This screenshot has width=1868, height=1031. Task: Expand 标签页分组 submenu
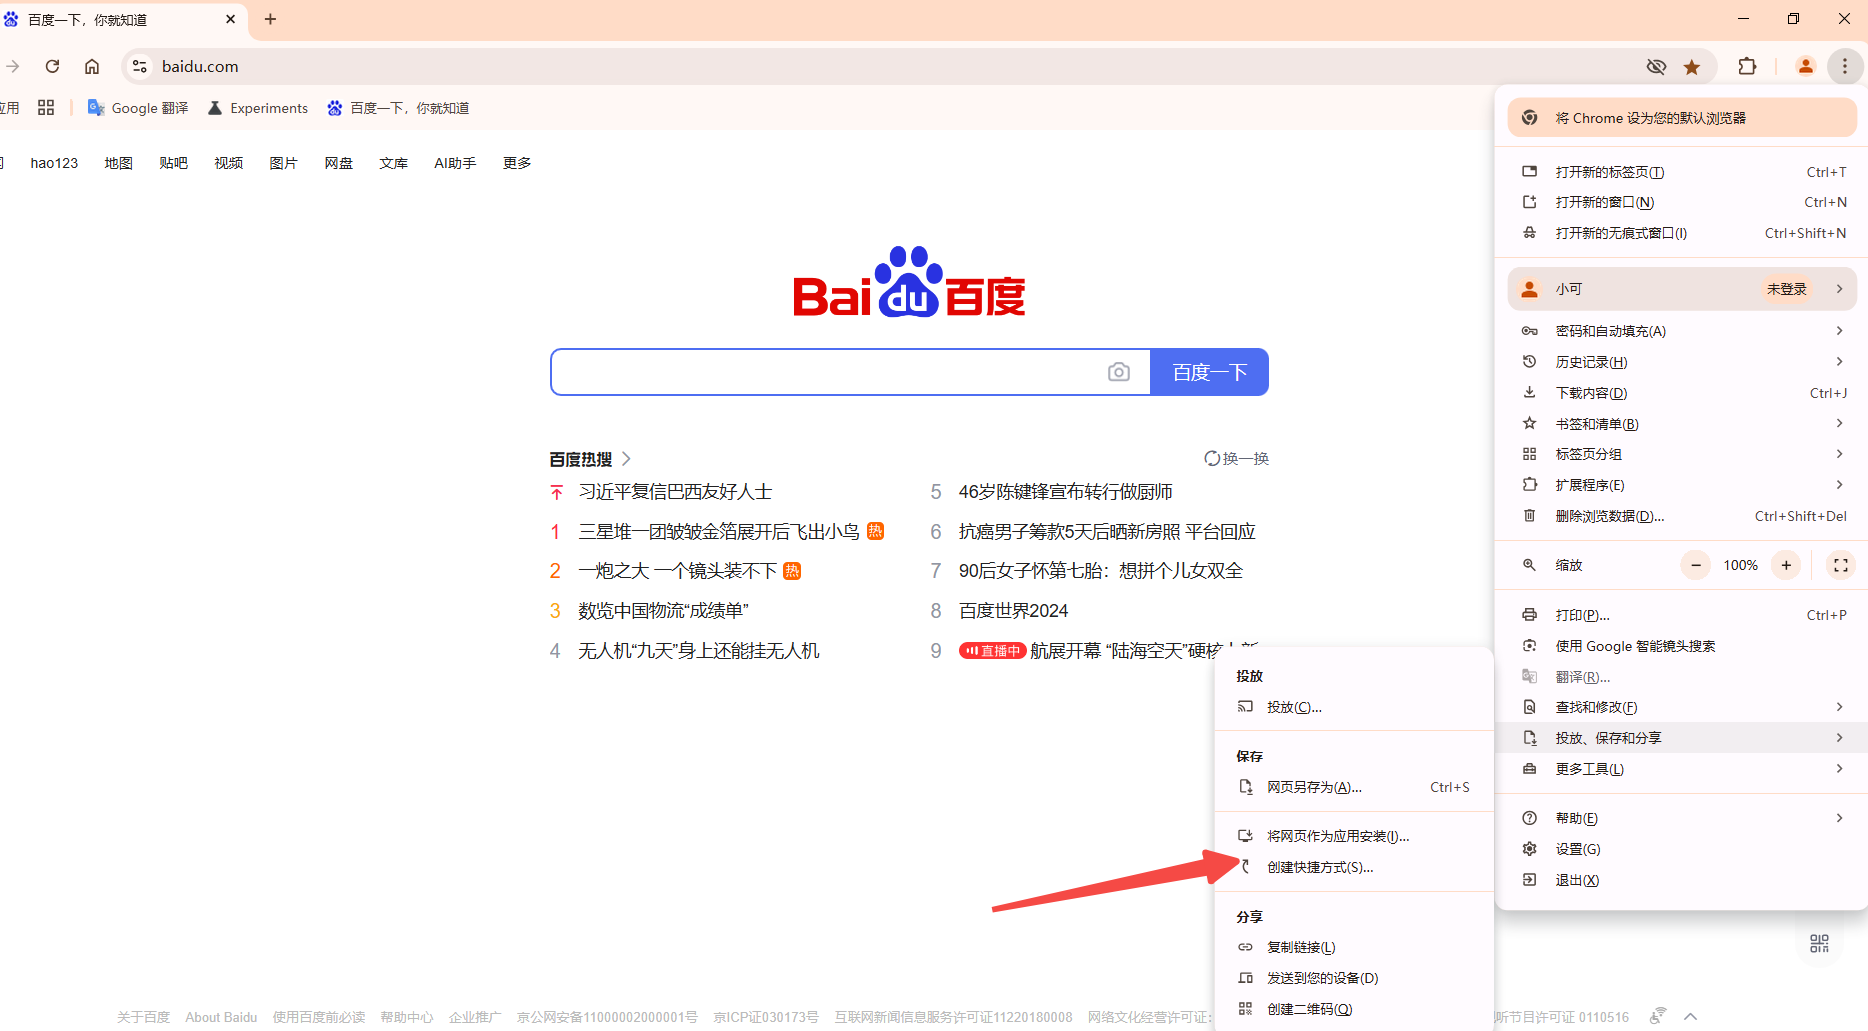click(1682, 454)
